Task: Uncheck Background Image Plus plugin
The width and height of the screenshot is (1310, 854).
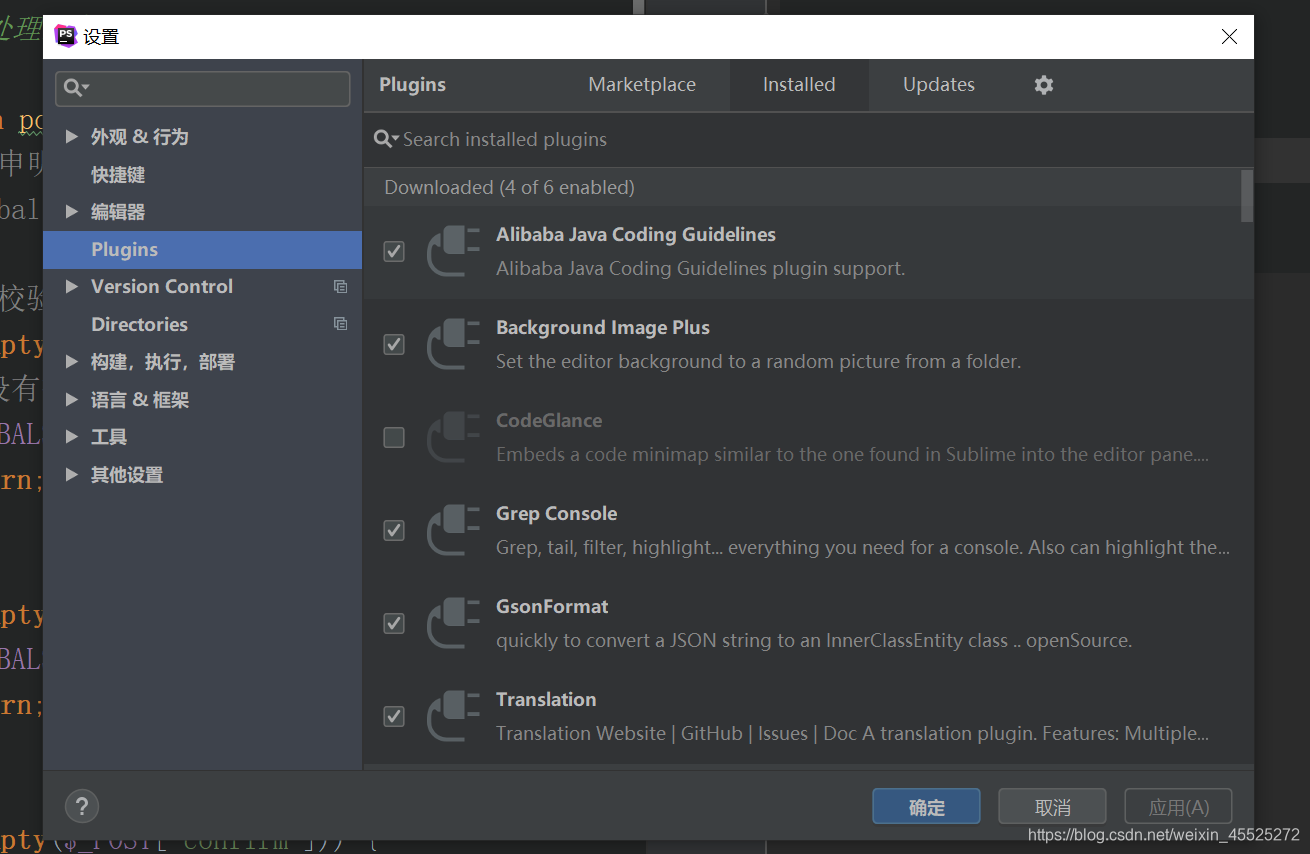Action: click(394, 344)
